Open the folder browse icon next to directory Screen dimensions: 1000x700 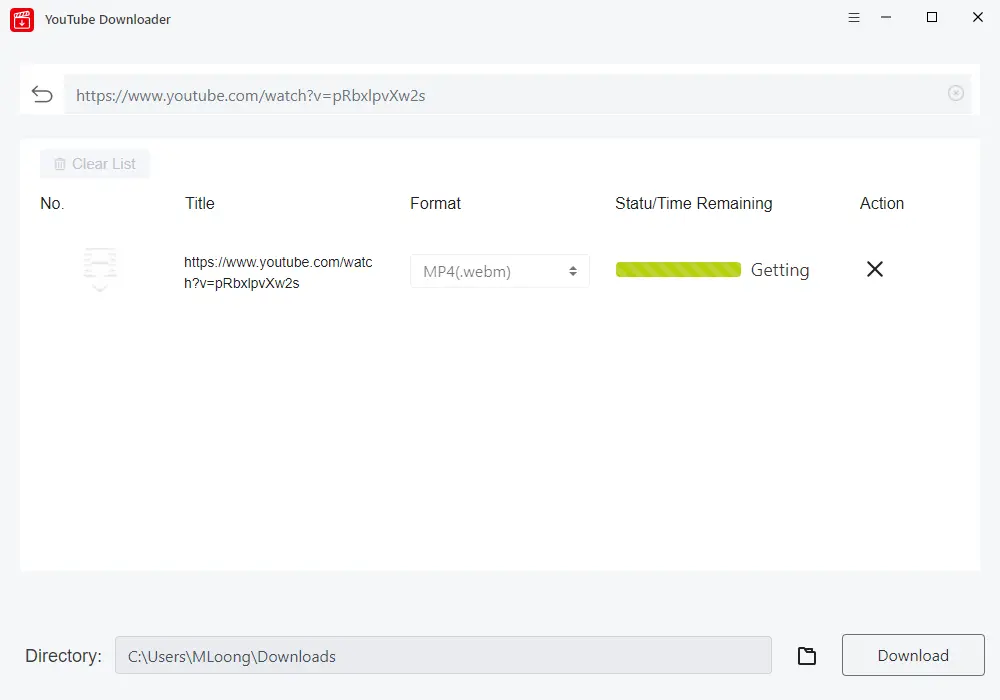pyautogui.click(x=807, y=656)
